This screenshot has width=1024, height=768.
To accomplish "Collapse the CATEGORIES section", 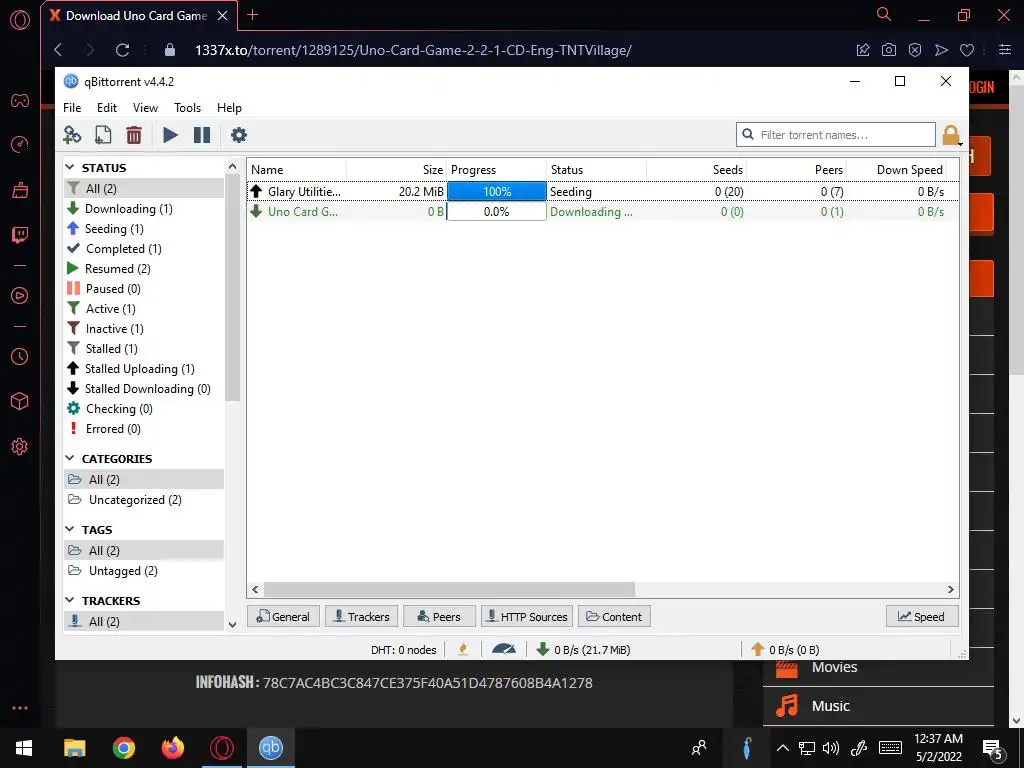I will tap(71, 458).
